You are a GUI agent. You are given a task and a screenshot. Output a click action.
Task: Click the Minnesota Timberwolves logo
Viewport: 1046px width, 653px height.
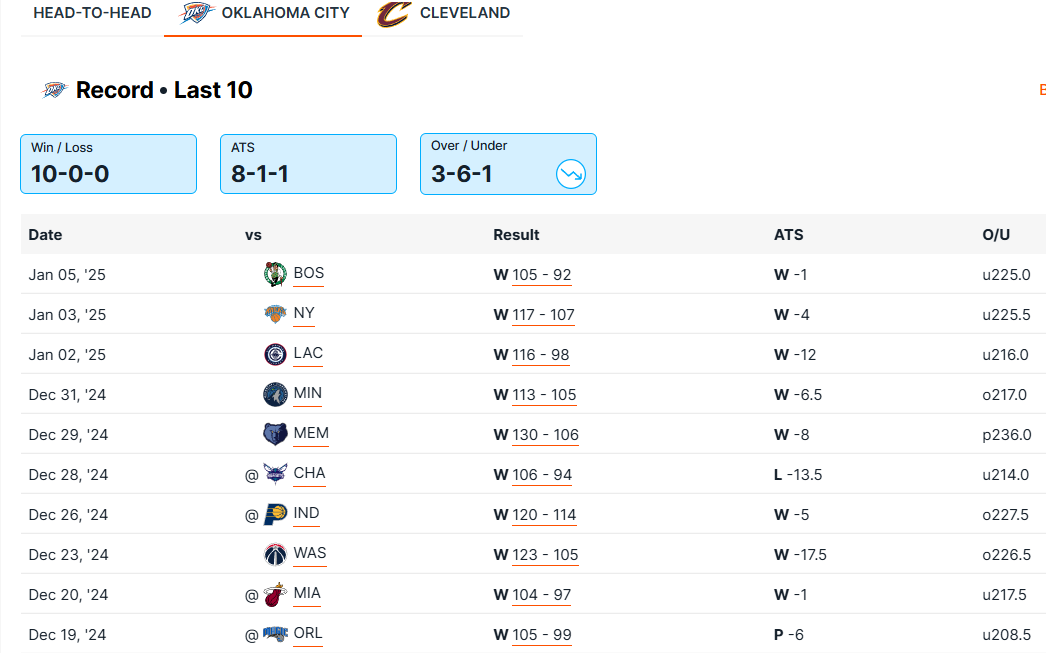coord(275,394)
